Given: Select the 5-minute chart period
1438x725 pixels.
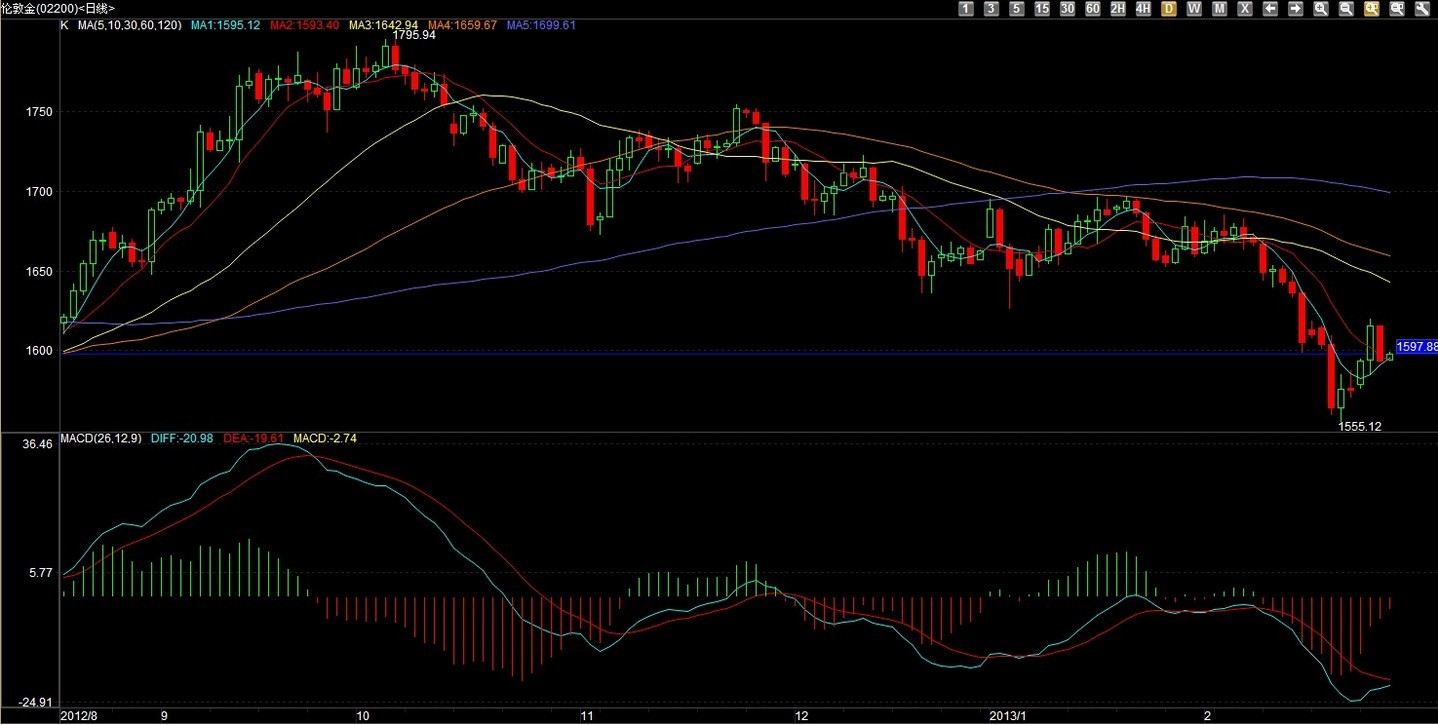Looking at the screenshot, I should tap(1016, 8).
